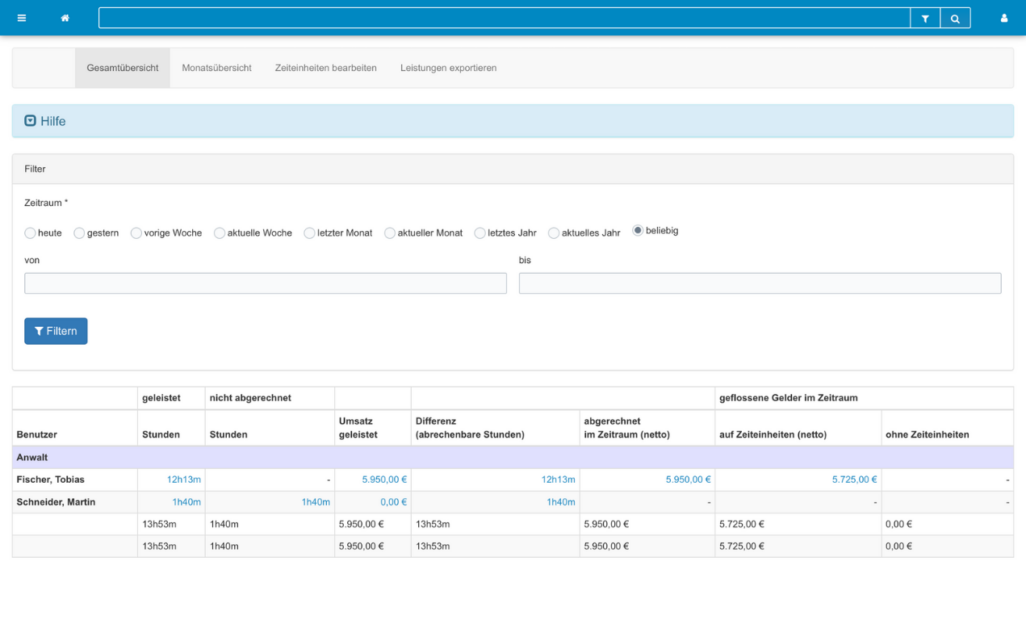Screen dimensions: 1026x620
Task: Click the magnifier search icon
Action: [955, 18]
